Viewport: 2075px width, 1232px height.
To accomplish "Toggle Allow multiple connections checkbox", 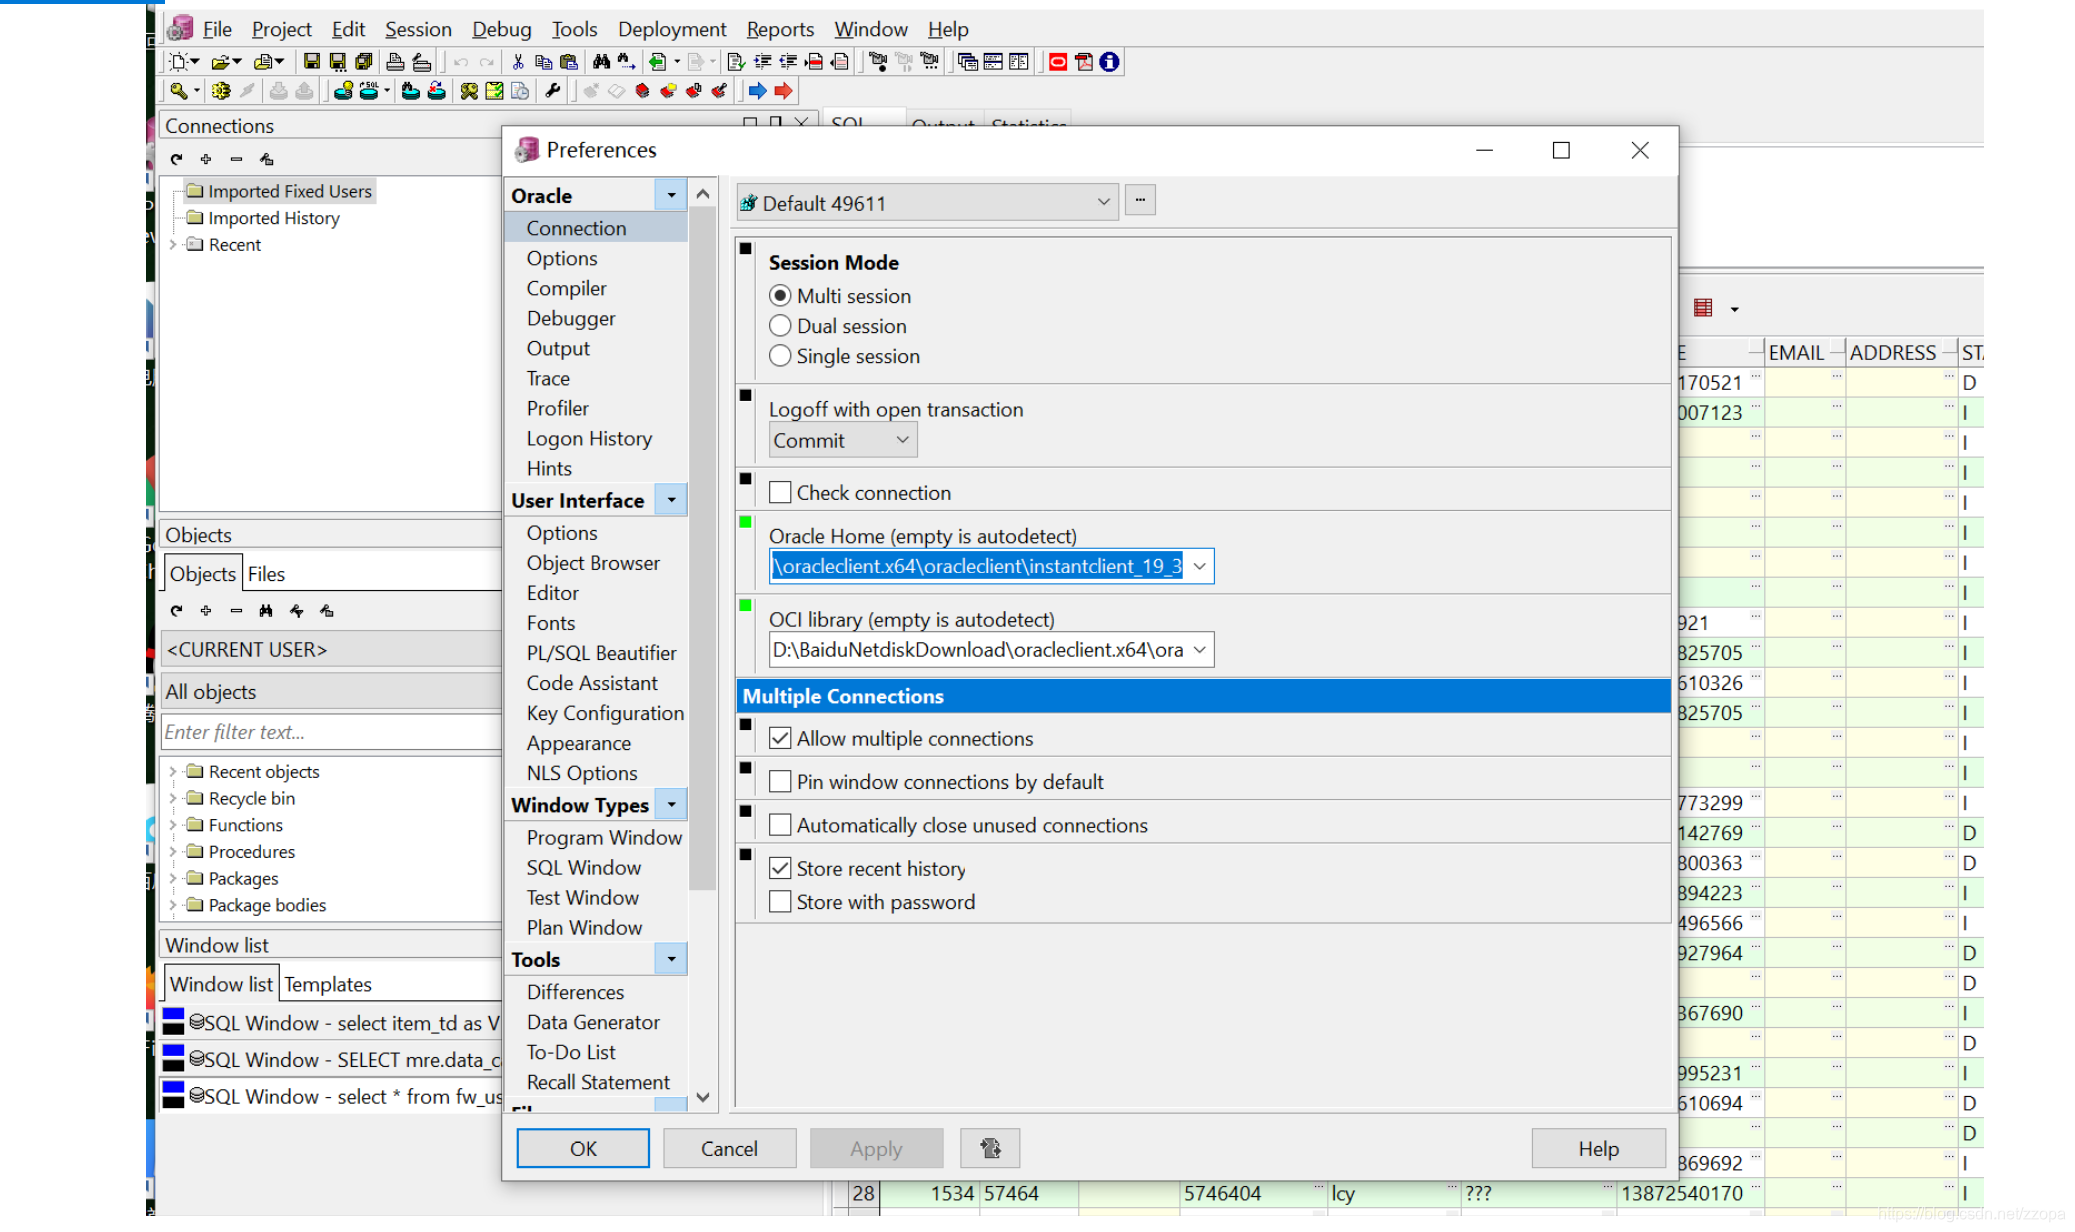I will (779, 736).
